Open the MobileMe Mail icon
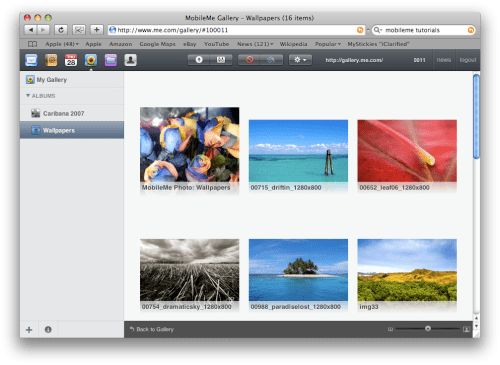Image resolution: width=500 pixels, height=365 pixels. [31, 60]
